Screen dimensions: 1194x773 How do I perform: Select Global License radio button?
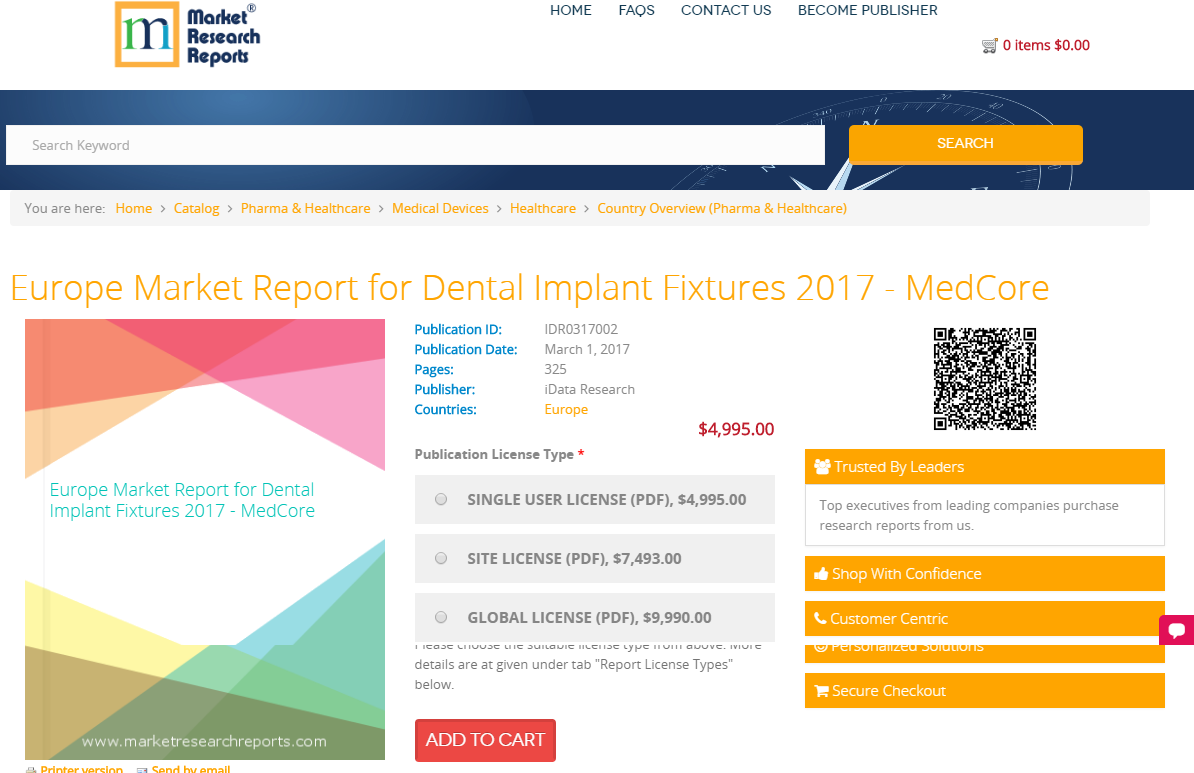tap(441, 617)
